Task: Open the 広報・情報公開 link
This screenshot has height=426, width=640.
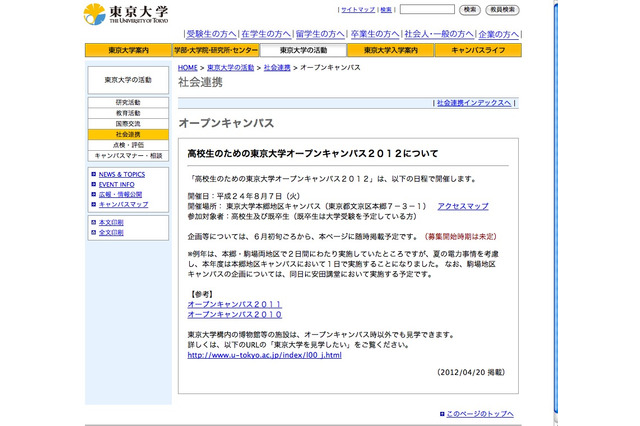Action: coord(120,194)
